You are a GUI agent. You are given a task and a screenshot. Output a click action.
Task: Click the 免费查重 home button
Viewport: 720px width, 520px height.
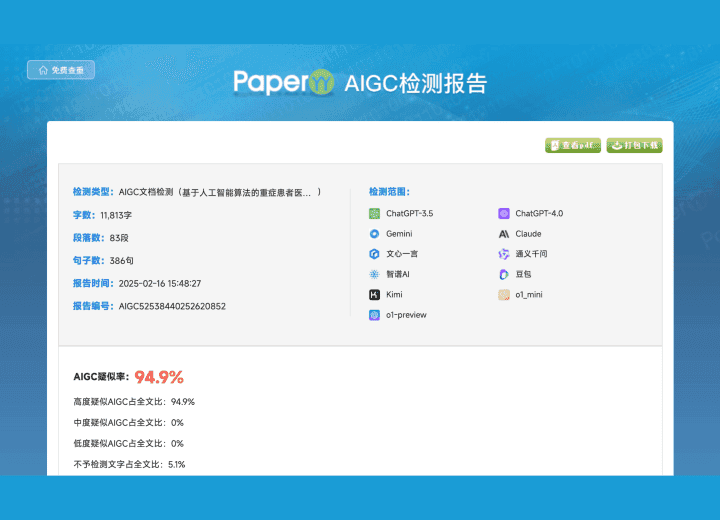(x=61, y=70)
